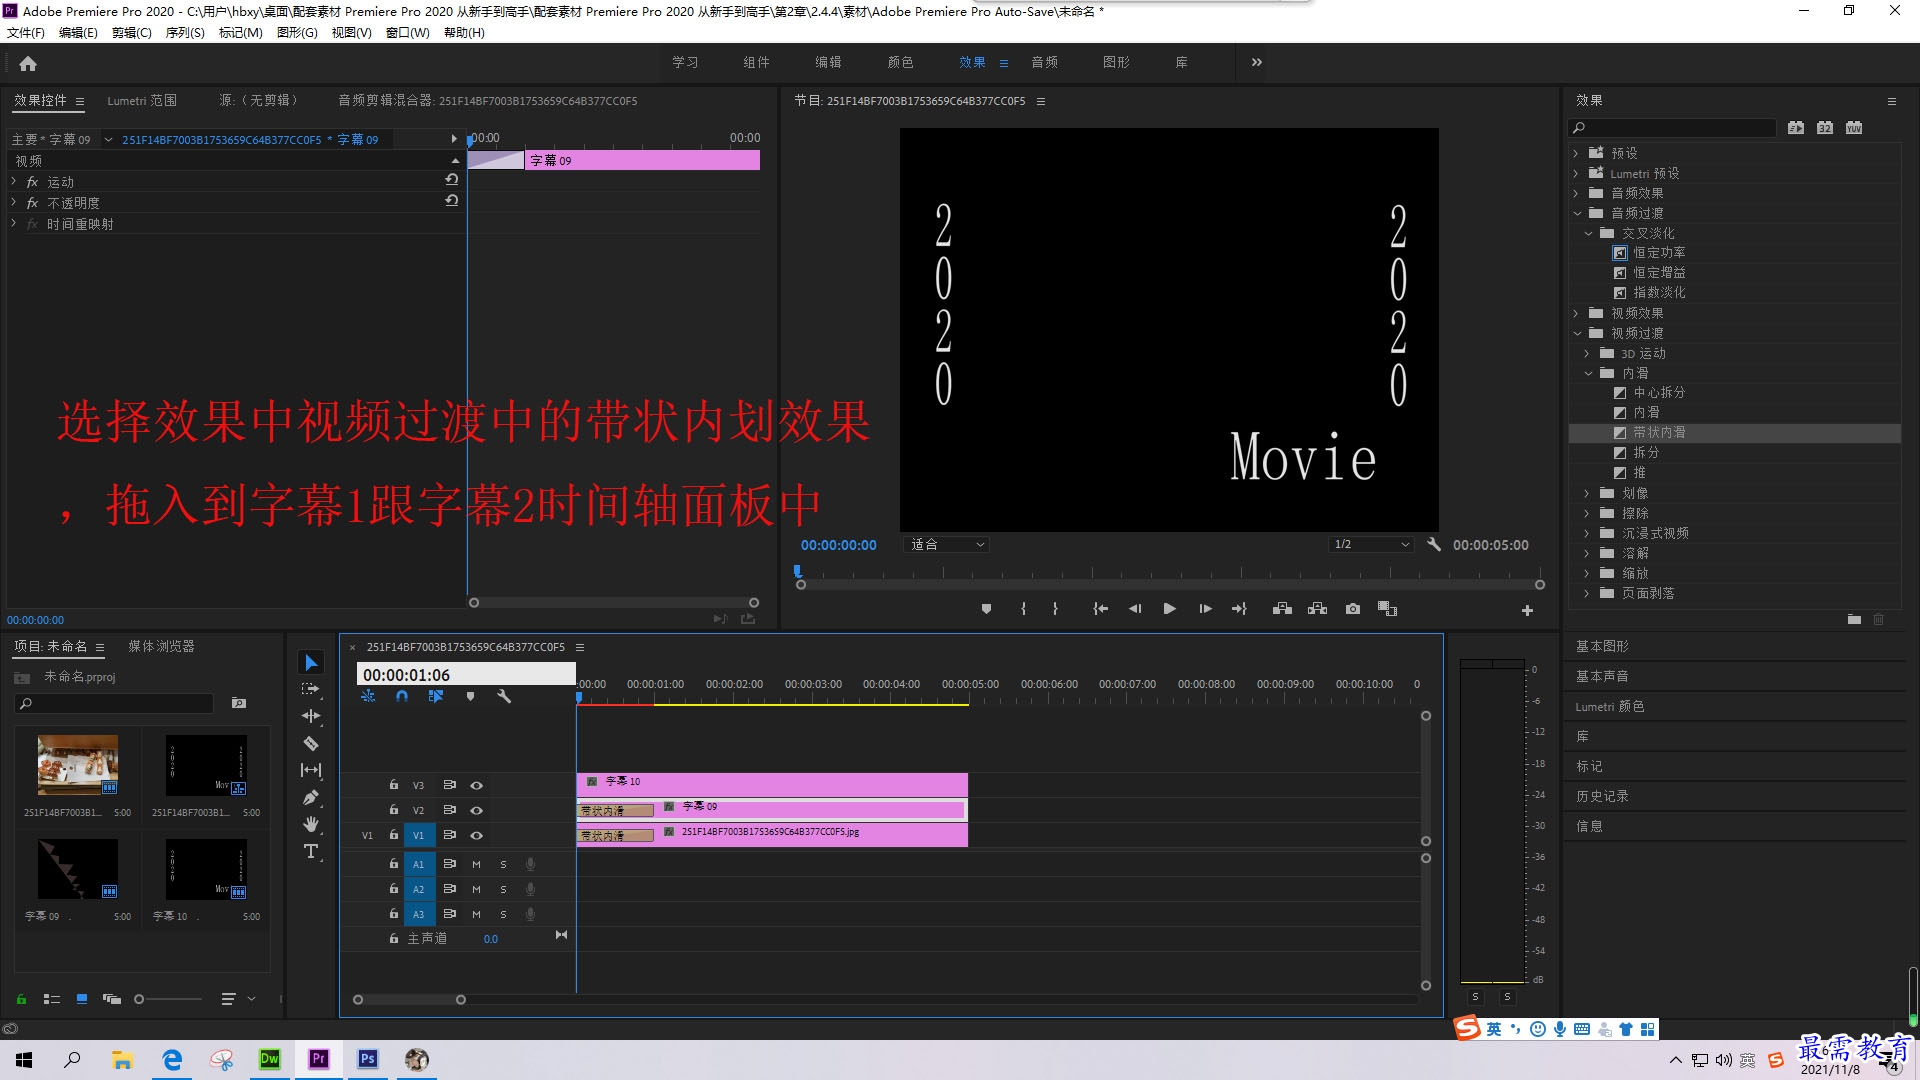Click Mark Out button in Program monitor

pyautogui.click(x=1055, y=609)
